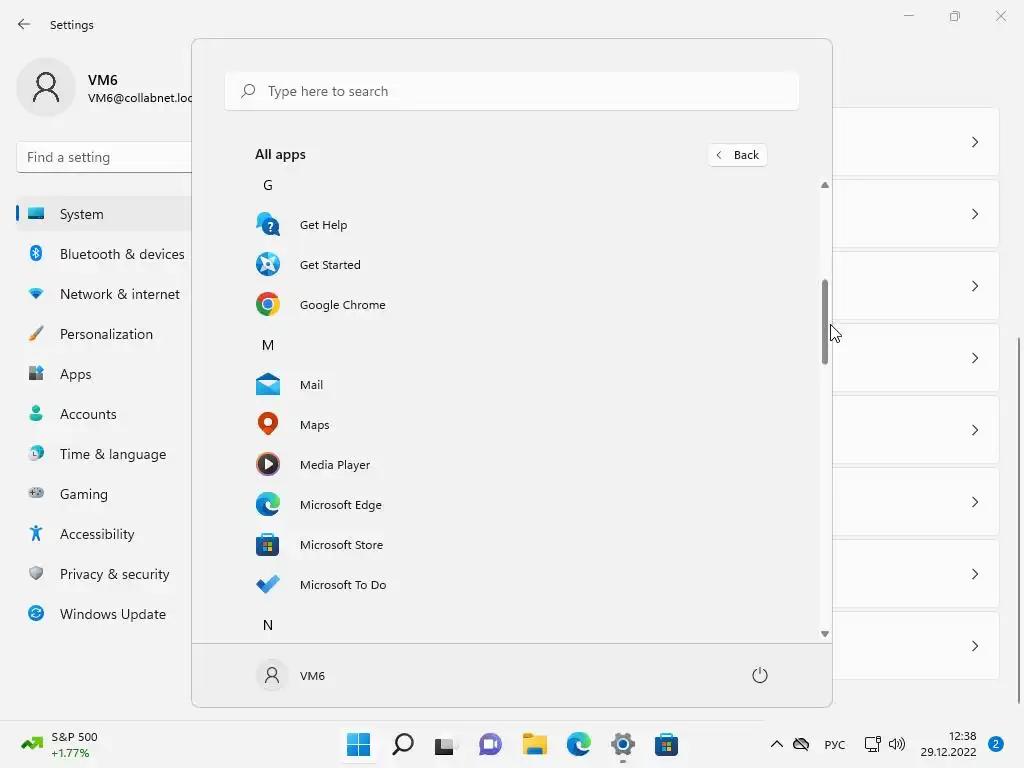Click All apps scrollbar up arrow
Viewport: 1024px width, 768px height.
[825, 185]
